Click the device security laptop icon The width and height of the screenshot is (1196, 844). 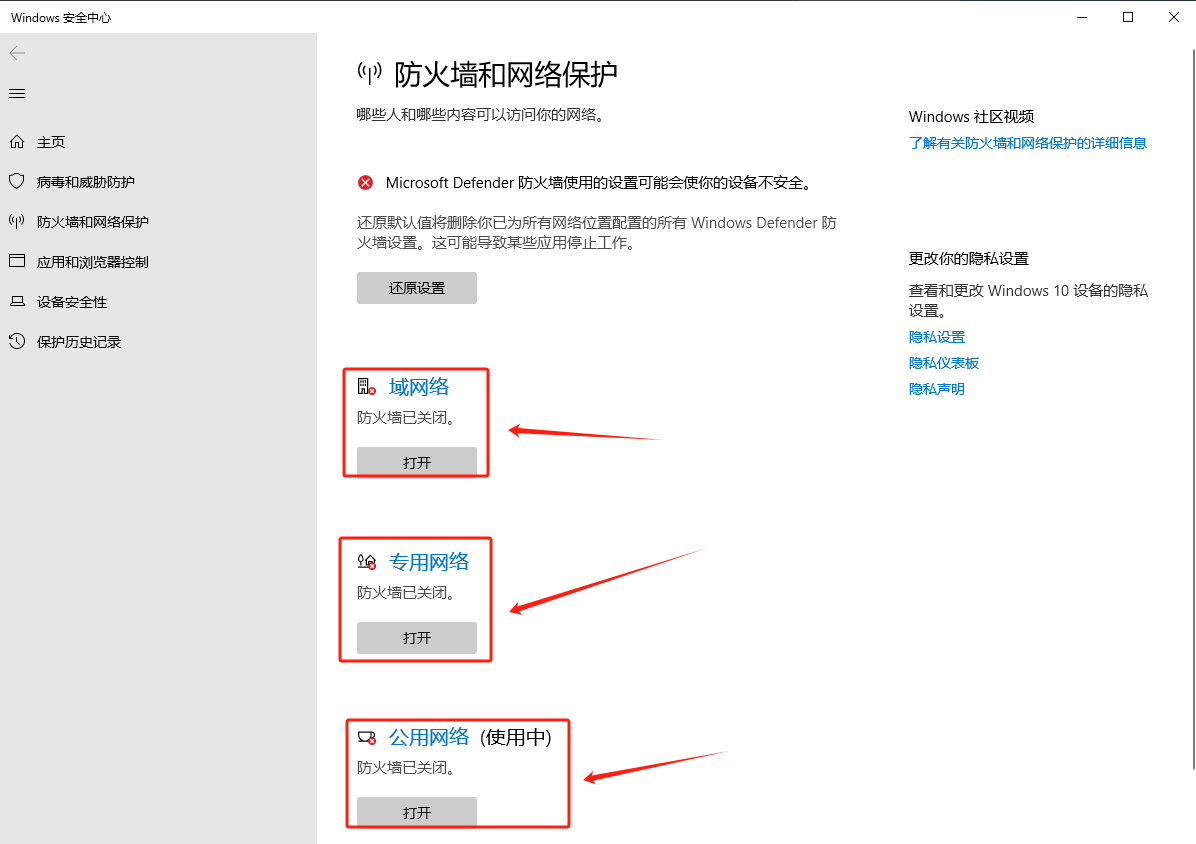[17, 302]
